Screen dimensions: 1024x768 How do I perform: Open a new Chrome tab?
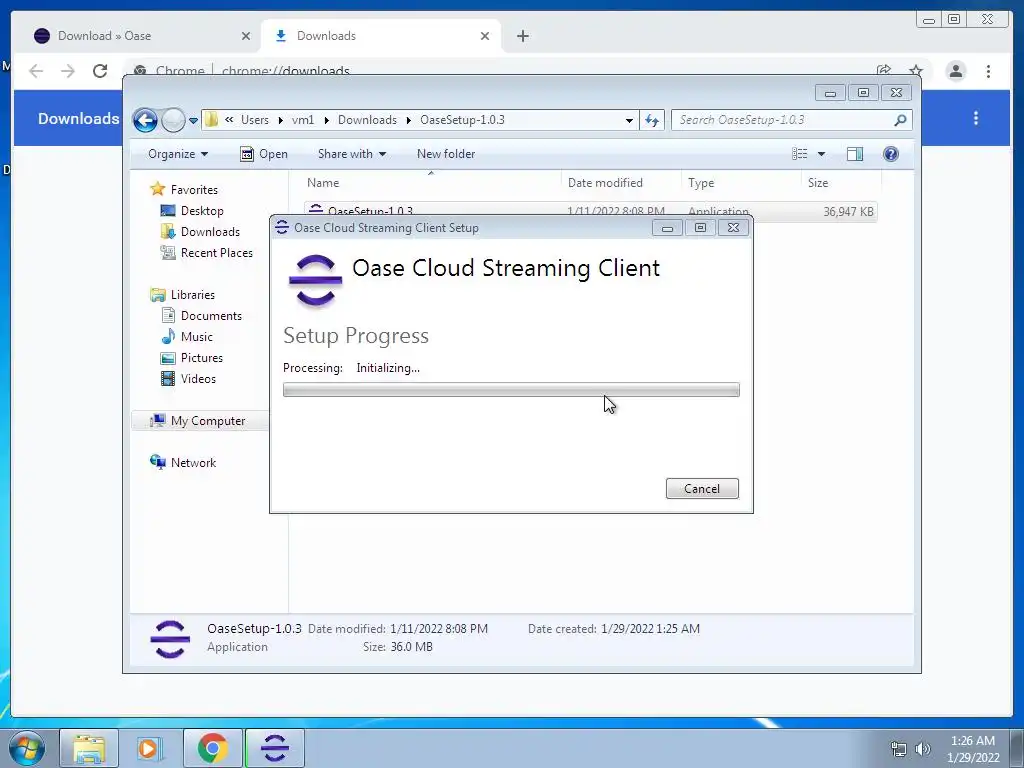point(522,37)
